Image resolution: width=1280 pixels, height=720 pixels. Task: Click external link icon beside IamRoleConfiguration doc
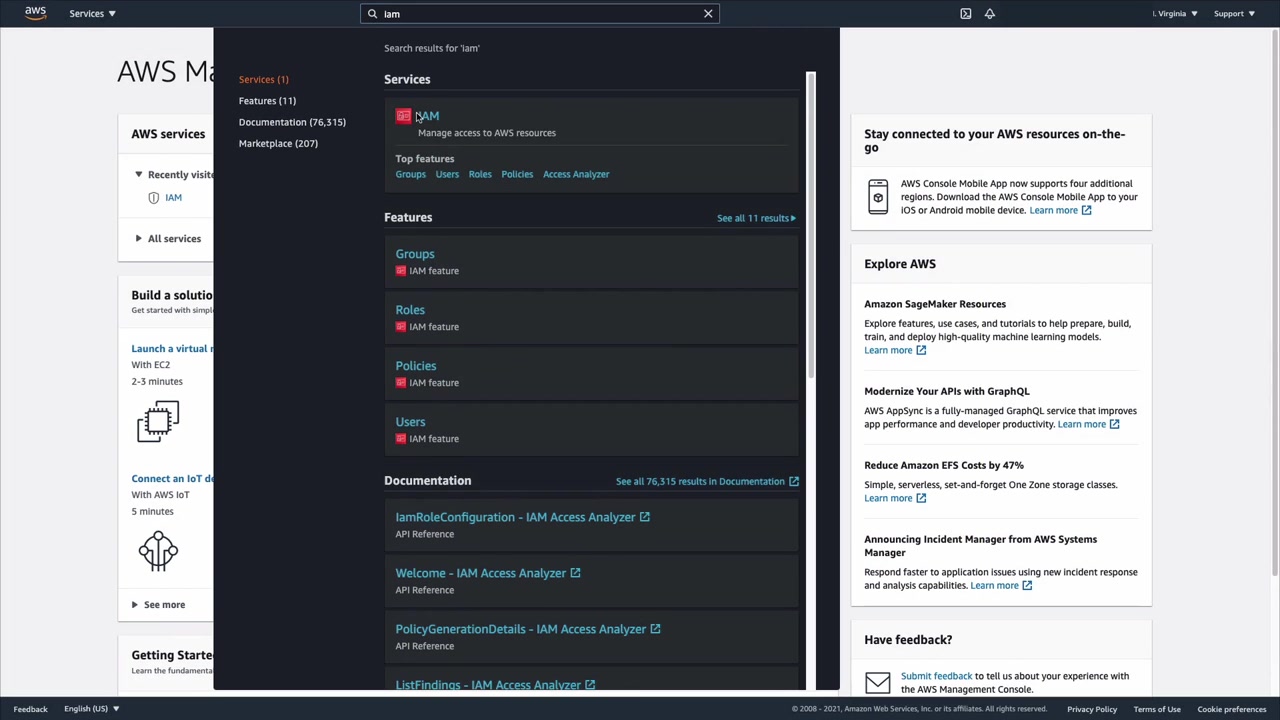(x=645, y=517)
